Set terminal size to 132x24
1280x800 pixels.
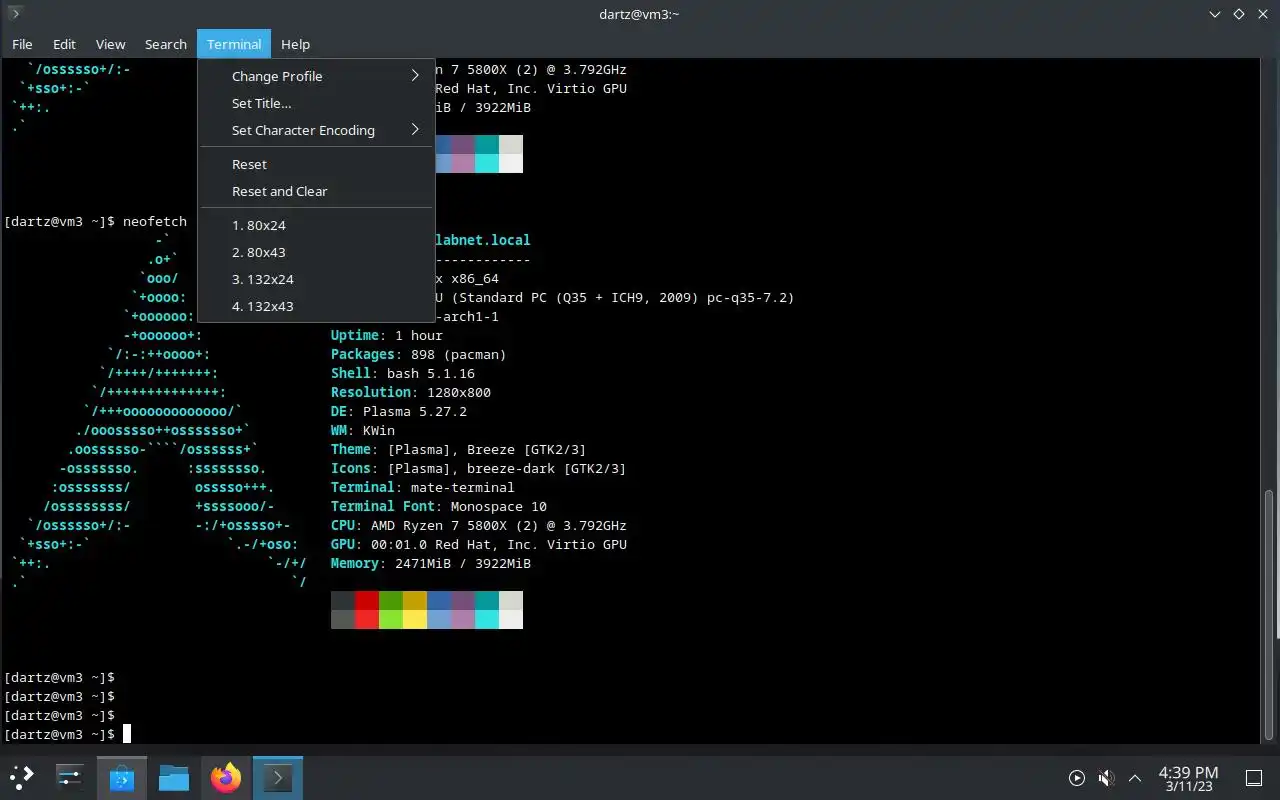[316, 279]
